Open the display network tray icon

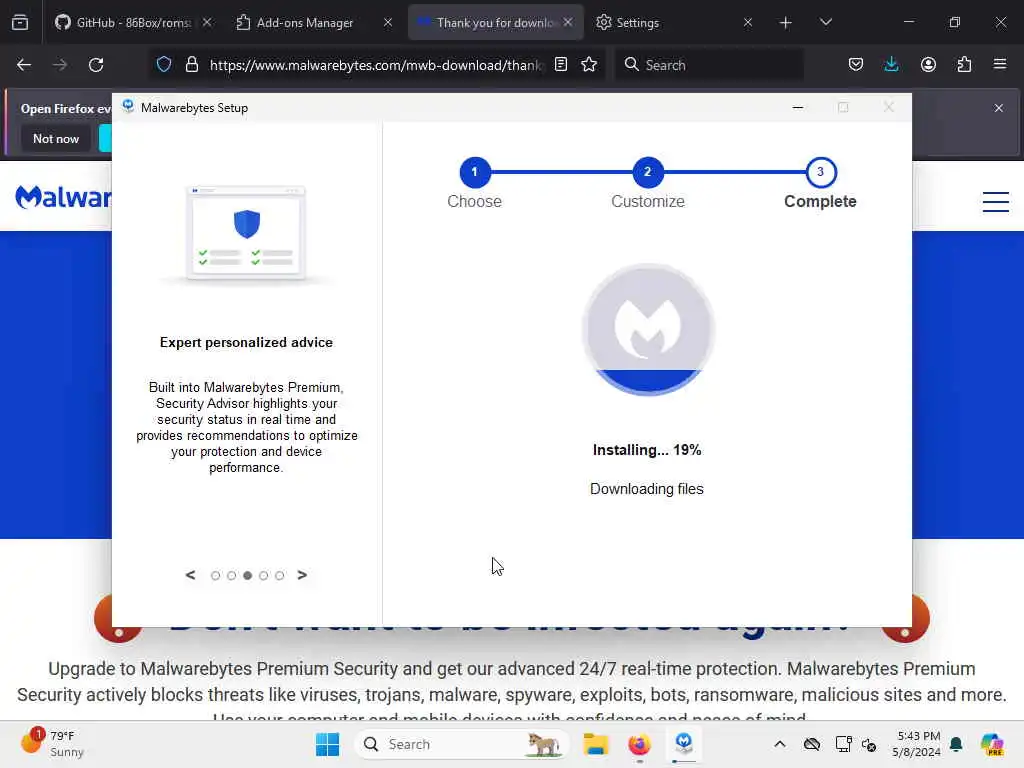843,744
